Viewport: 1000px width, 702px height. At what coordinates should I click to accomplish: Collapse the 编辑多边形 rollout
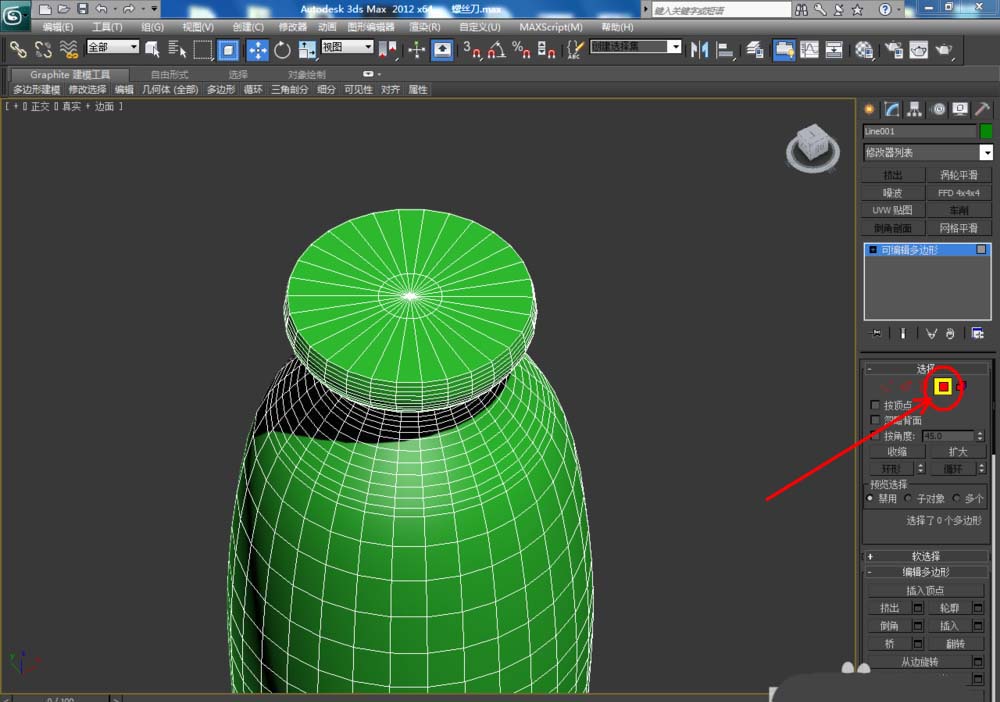925,572
